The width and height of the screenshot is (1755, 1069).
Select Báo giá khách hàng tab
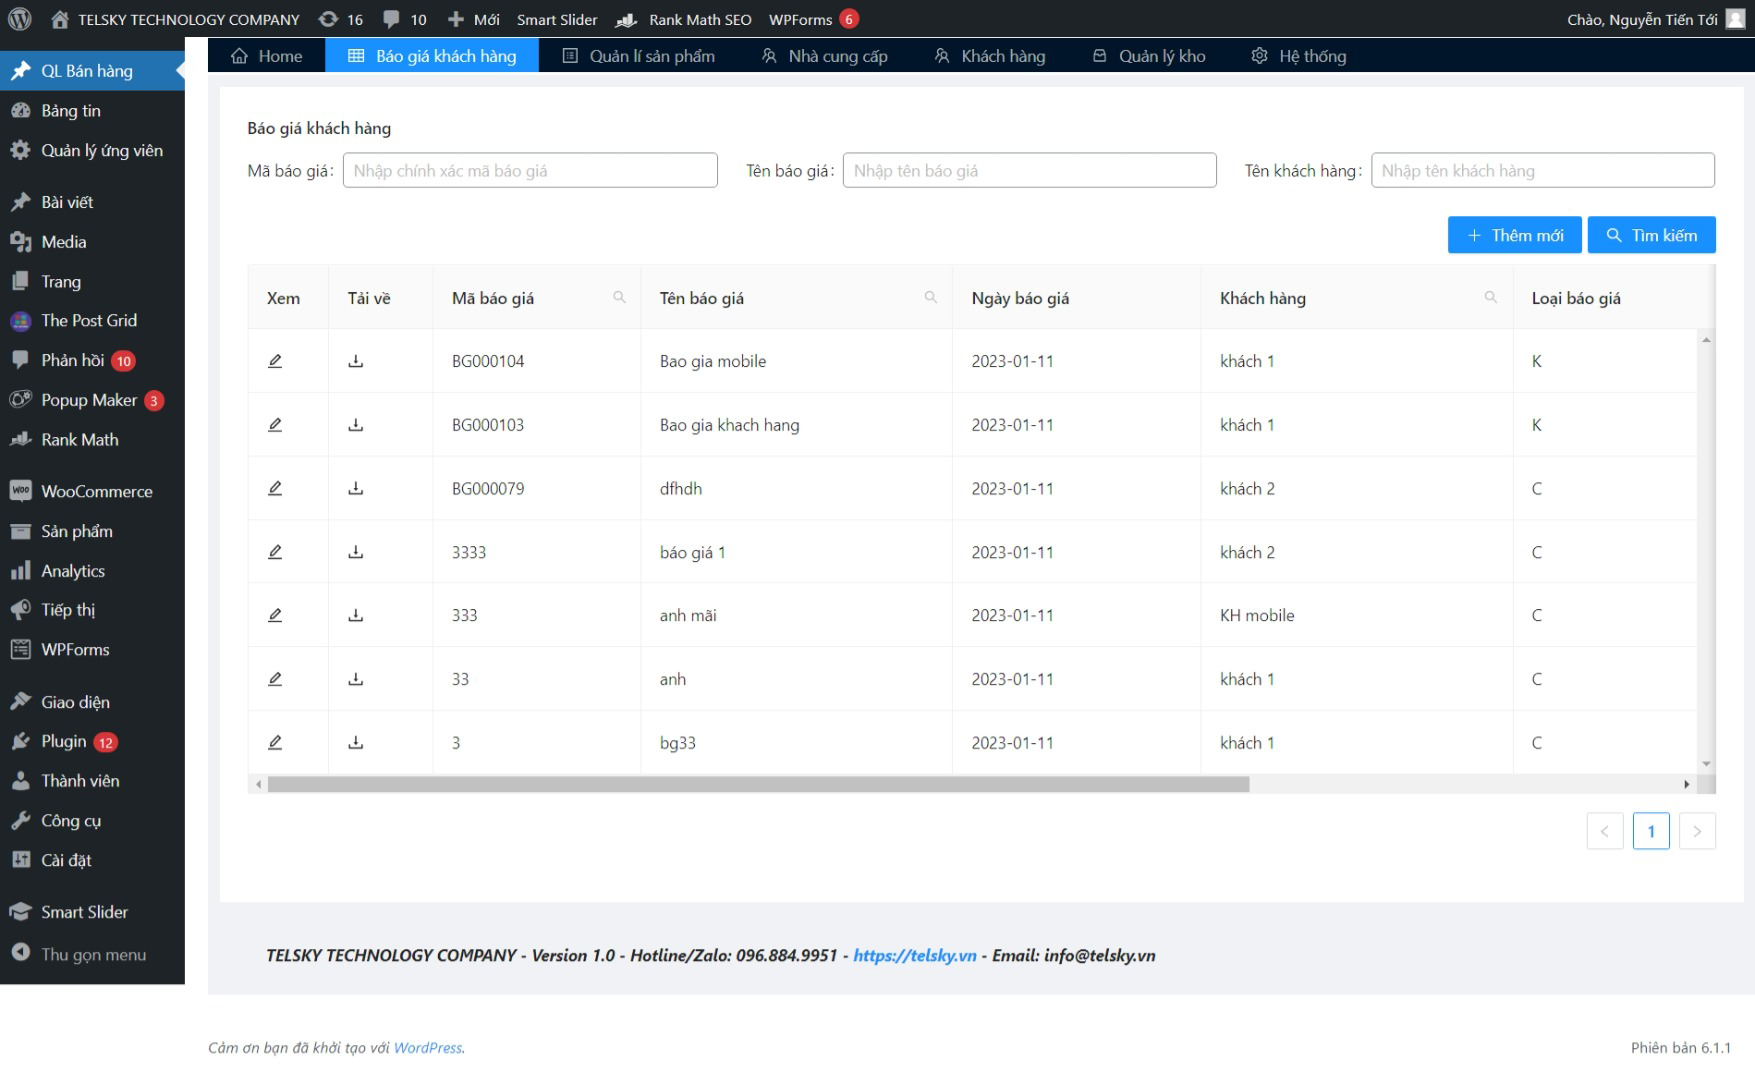coord(432,56)
